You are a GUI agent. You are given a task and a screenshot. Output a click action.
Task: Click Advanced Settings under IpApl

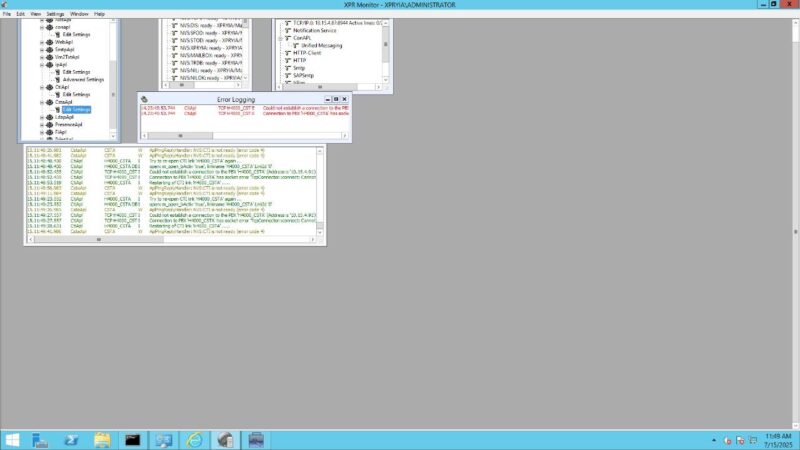pos(83,79)
